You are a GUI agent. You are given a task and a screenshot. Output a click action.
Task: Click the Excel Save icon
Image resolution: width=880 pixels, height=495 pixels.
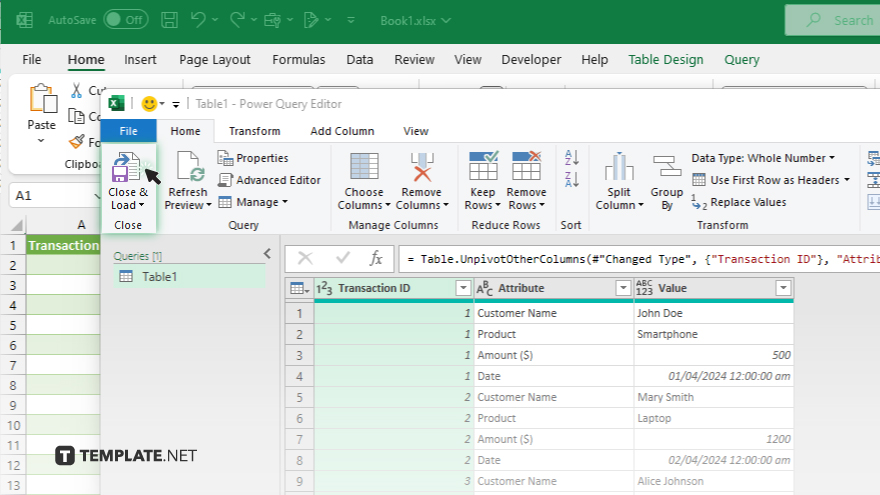click(x=169, y=20)
